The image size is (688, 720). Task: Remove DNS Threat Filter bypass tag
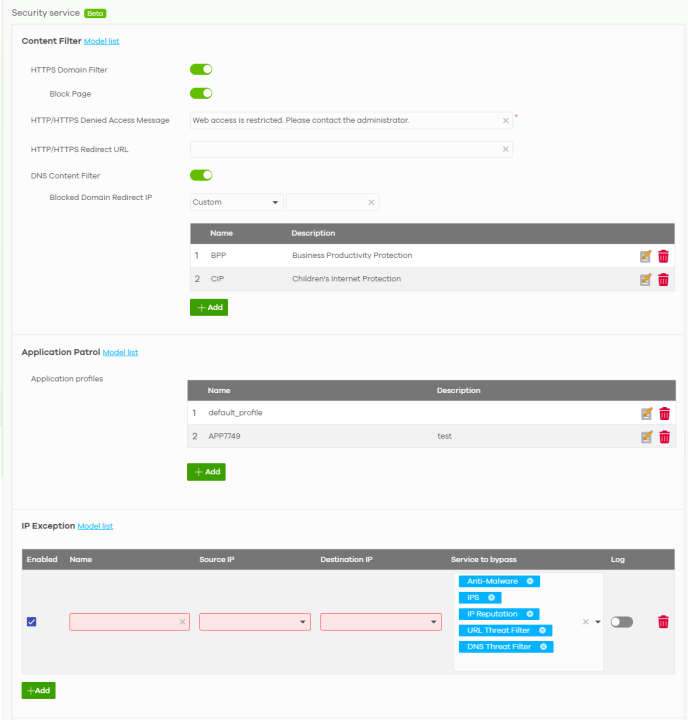tap(543, 647)
